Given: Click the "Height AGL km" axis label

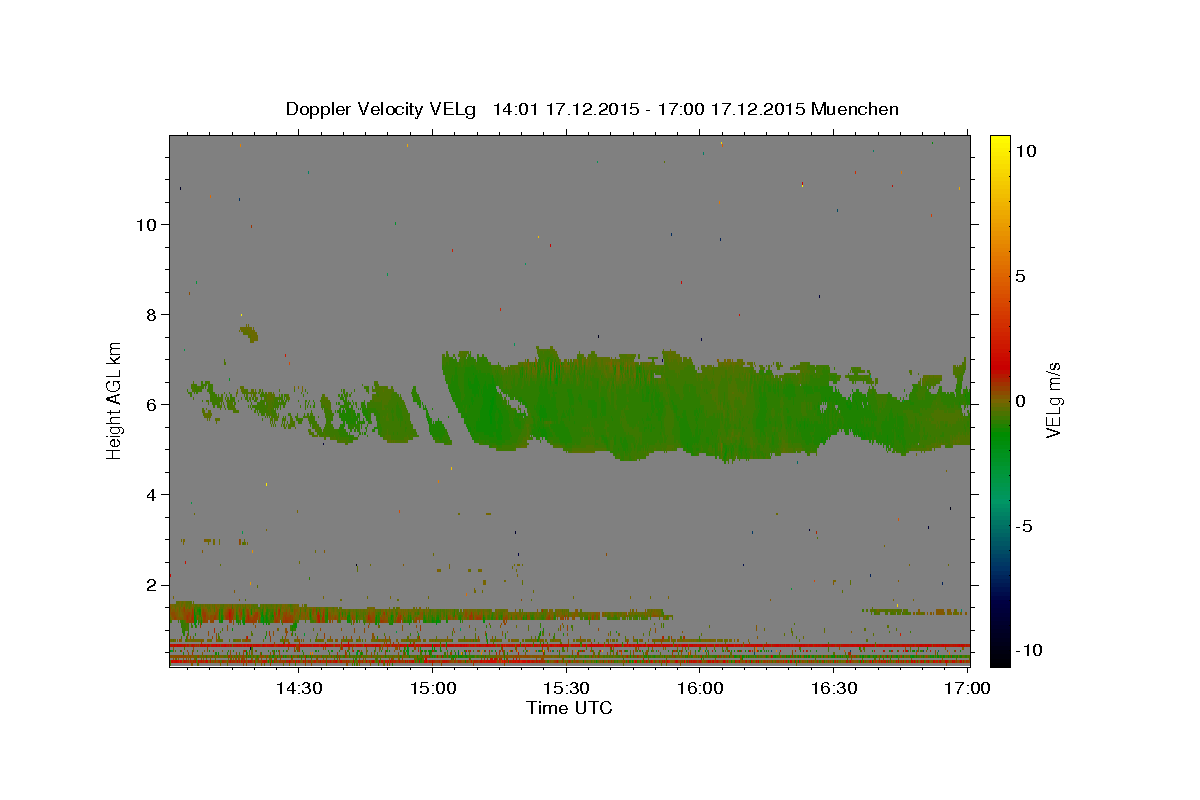Looking at the screenshot, I should 114,400.
